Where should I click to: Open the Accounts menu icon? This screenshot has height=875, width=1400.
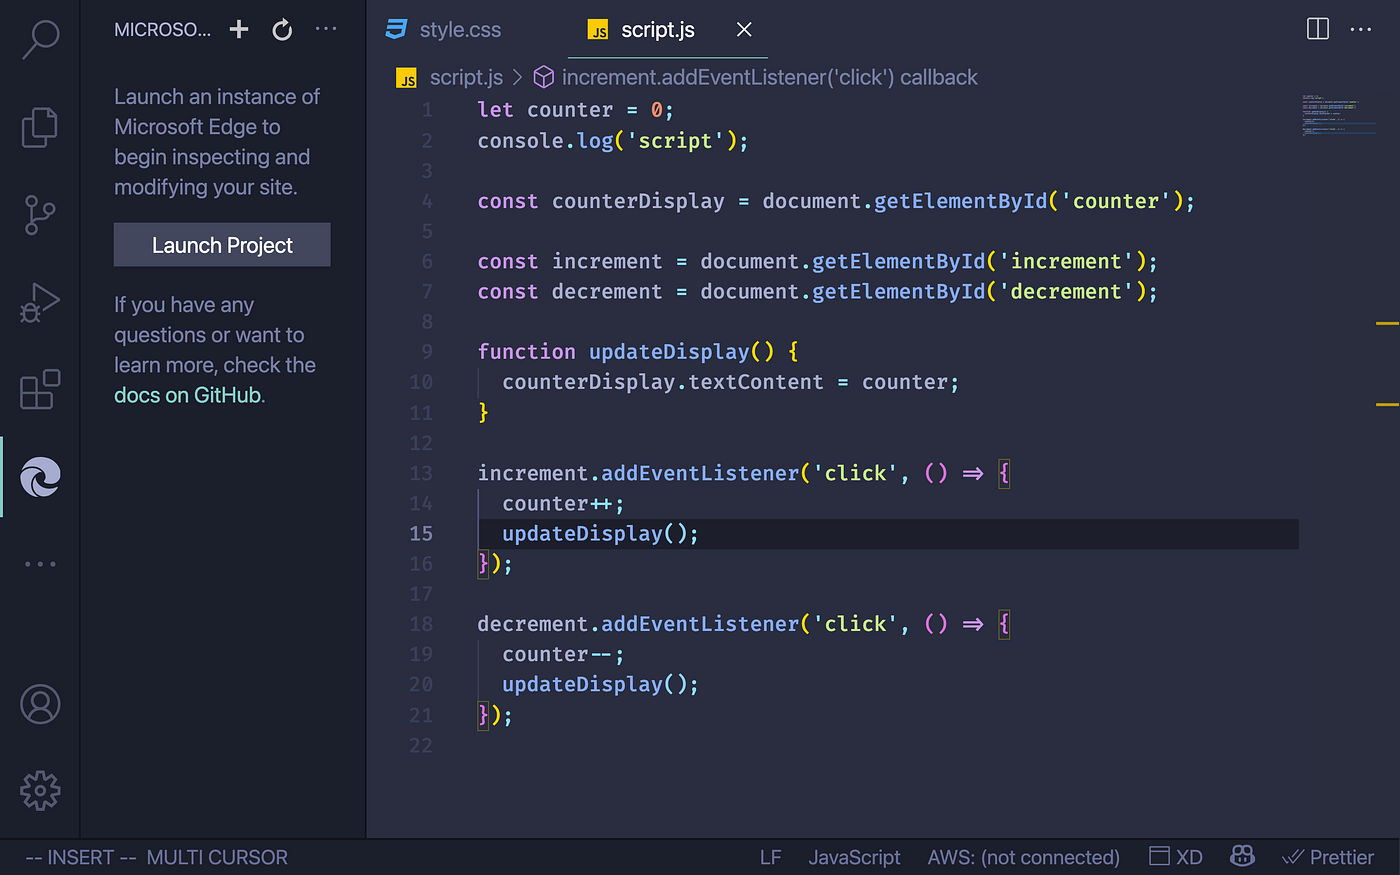coord(39,704)
